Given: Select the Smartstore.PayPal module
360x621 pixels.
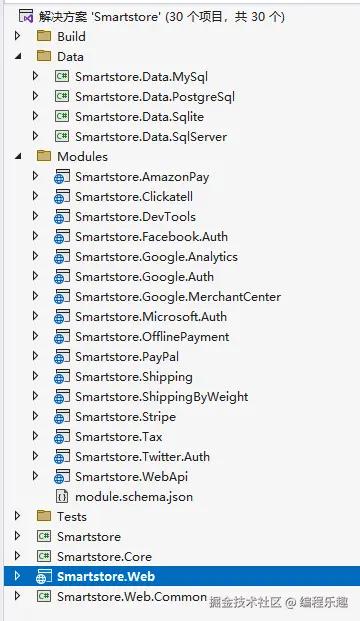Looking at the screenshot, I should [127, 356].
